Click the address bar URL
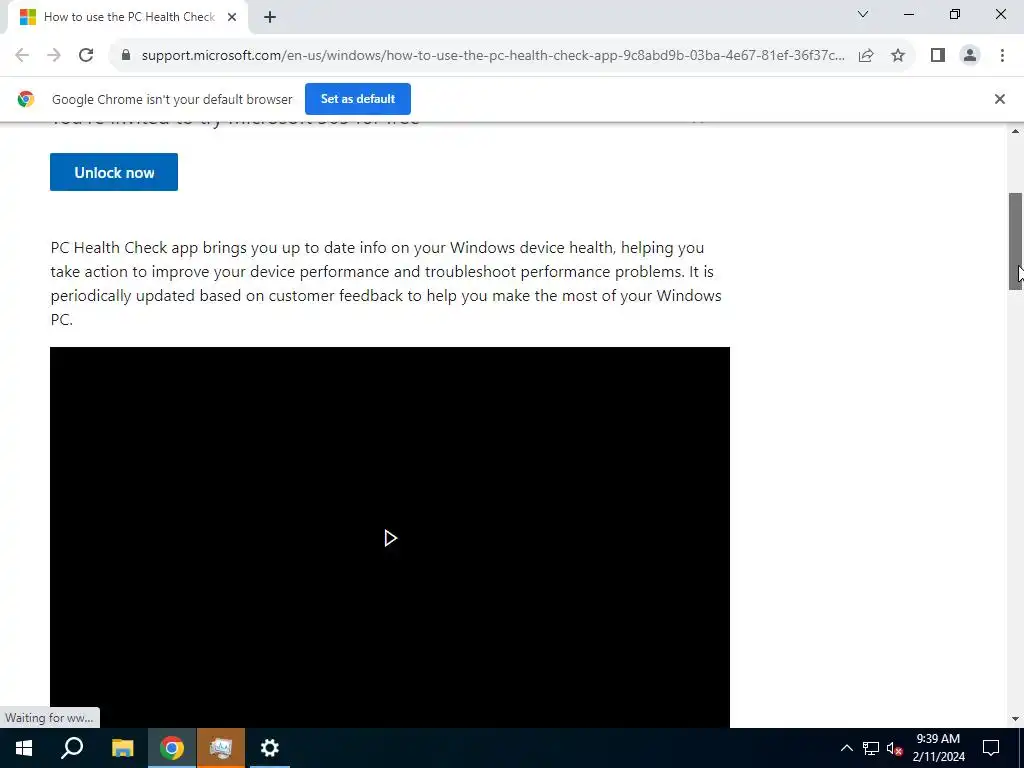This screenshot has height=768, width=1024. pos(493,56)
